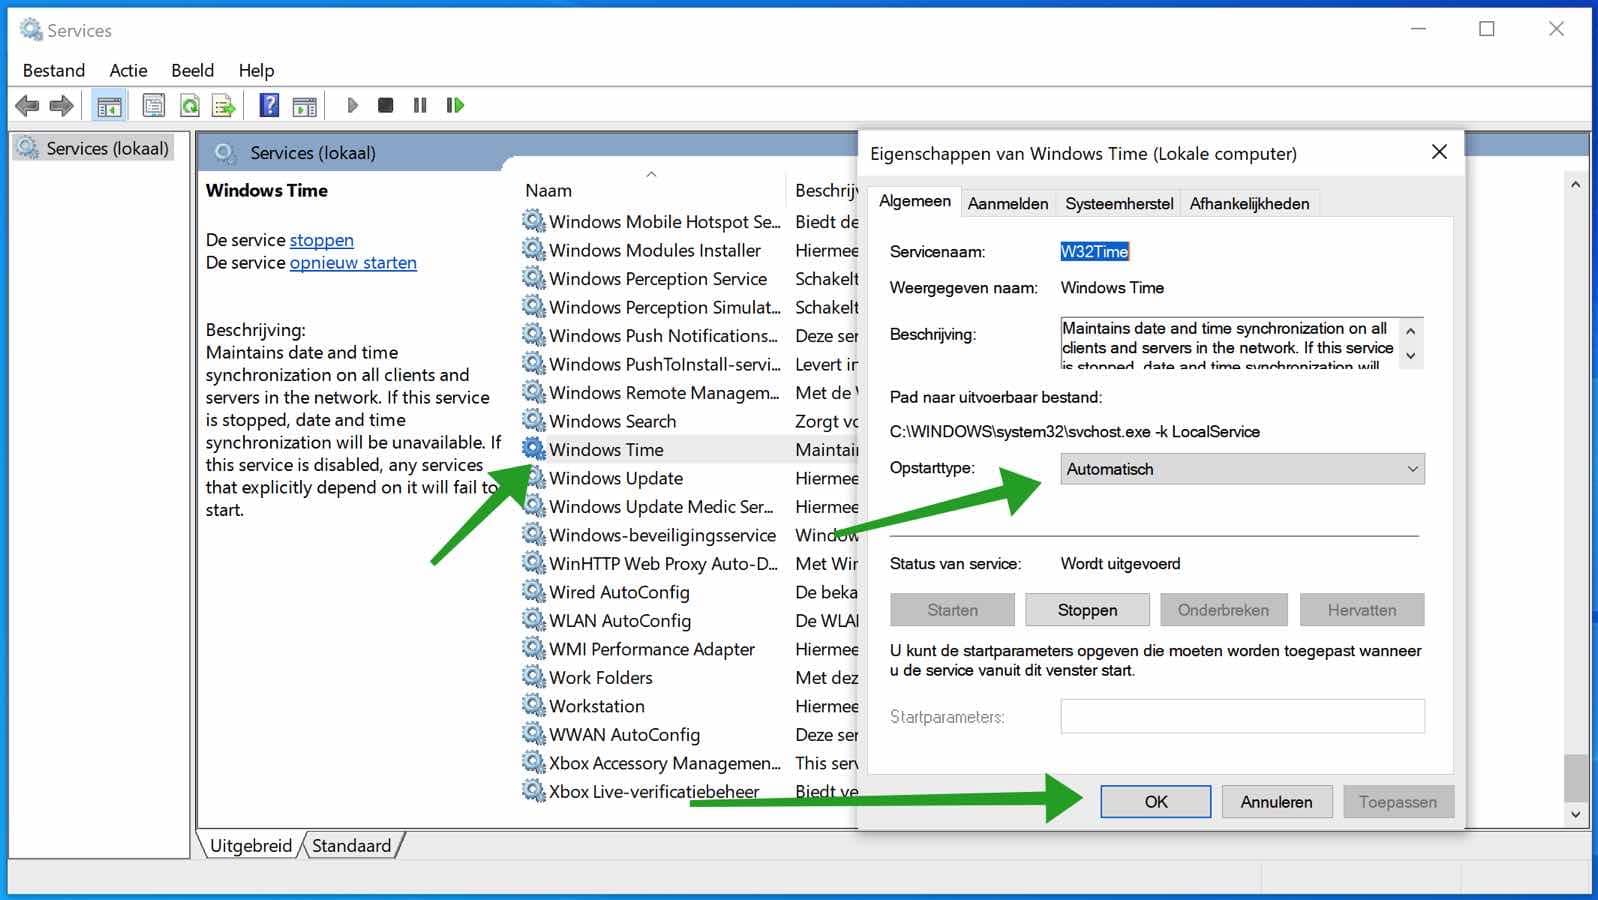This screenshot has width=1598, height=900.
Task: Close the Windows Time properties dialog
Action: 1439,152
